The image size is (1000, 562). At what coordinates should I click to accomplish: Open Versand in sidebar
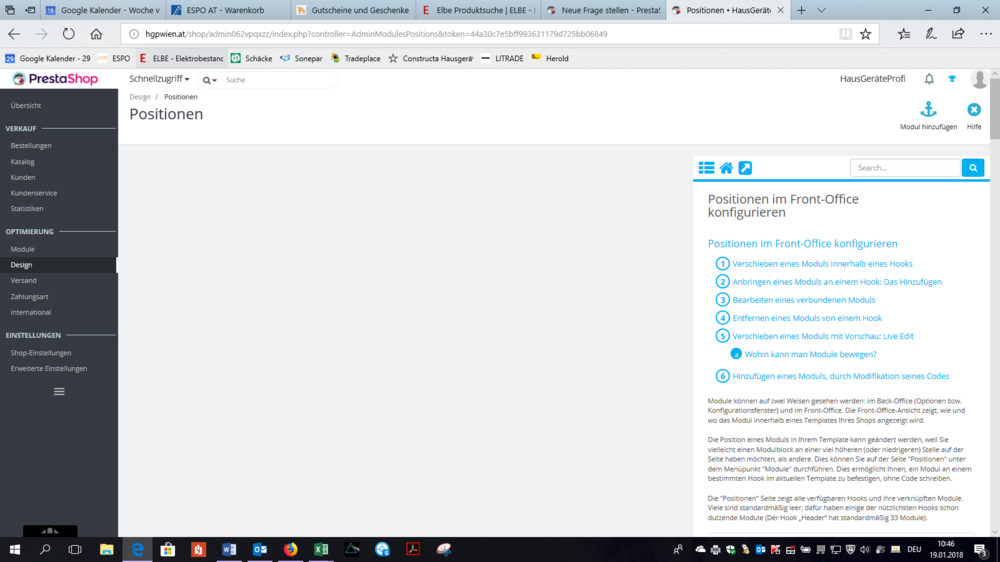click(24, 281)
